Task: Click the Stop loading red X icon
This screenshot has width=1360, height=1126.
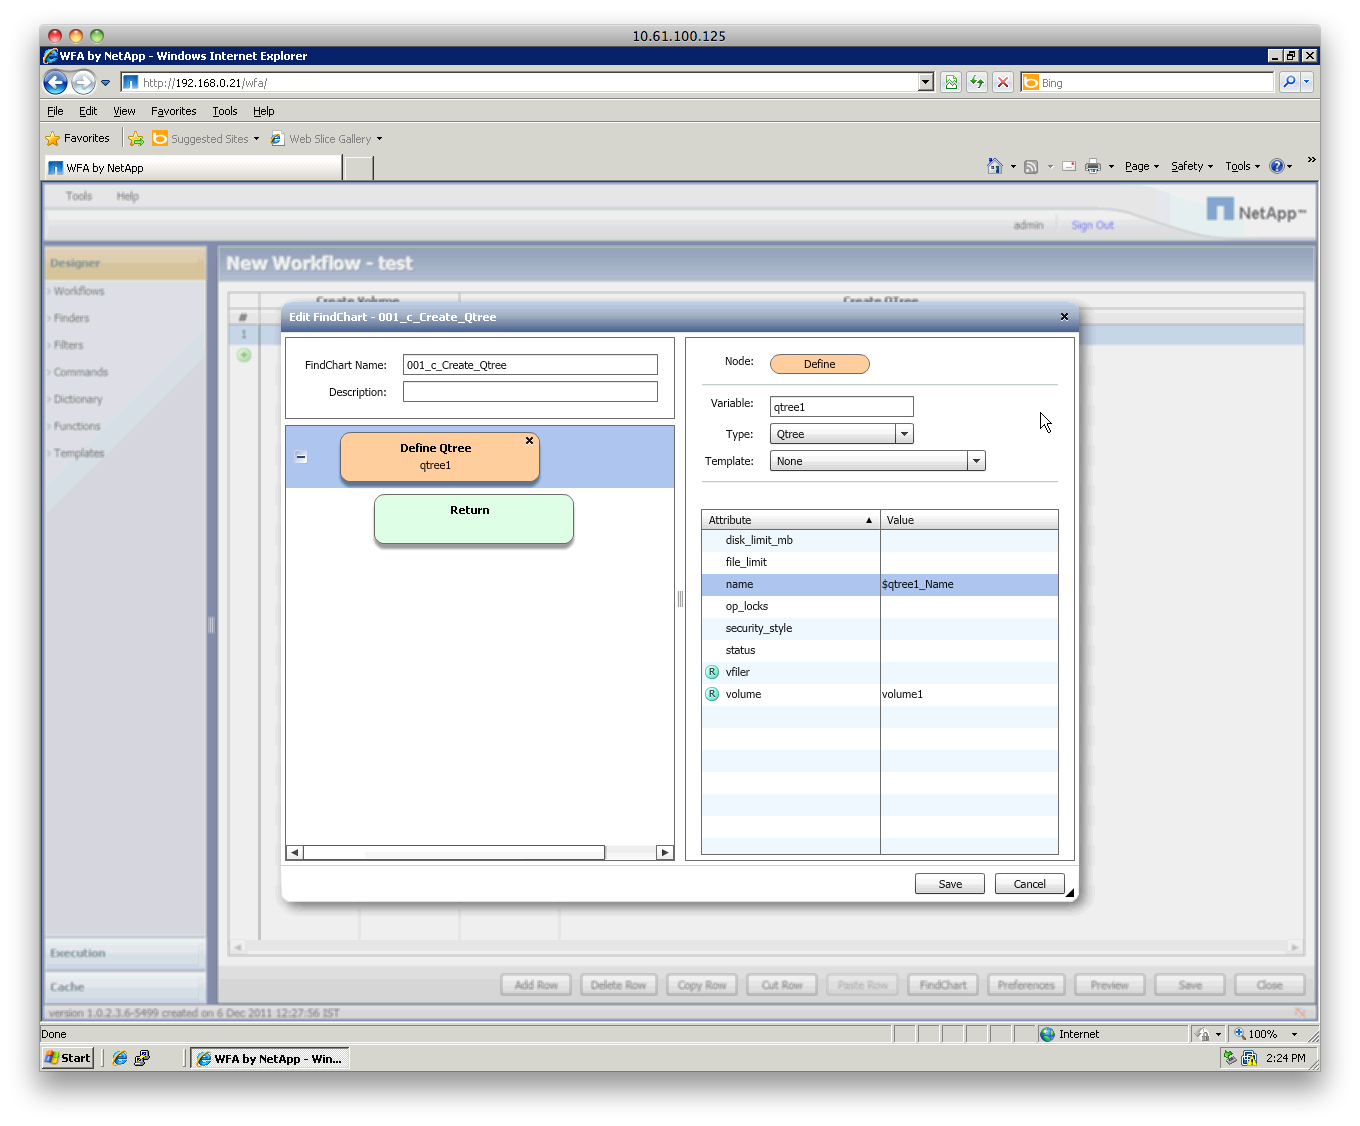Action: 1003,83
